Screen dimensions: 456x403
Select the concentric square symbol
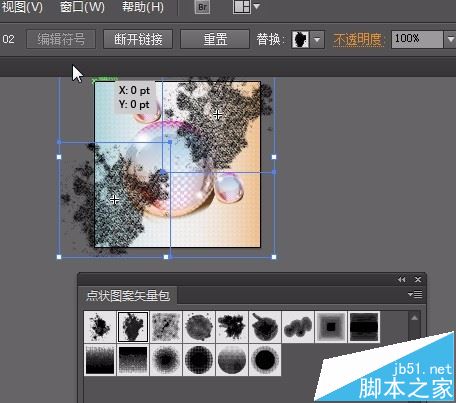331,327
